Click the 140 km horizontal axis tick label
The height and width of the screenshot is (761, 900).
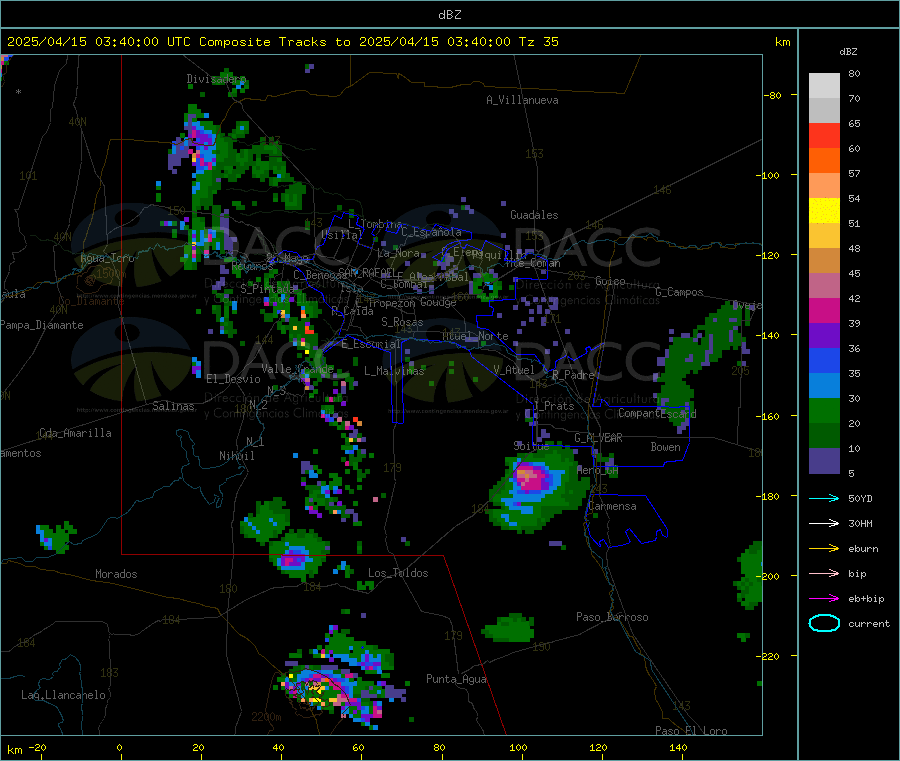coord(678,748)
